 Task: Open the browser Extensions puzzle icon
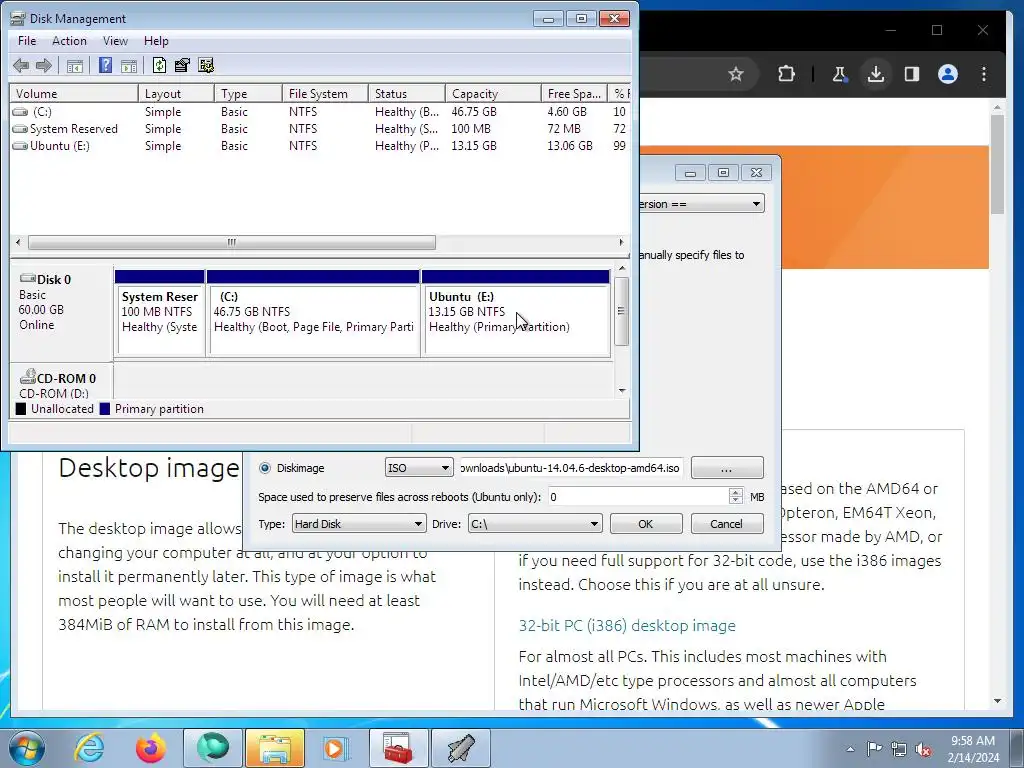(786, 74)
